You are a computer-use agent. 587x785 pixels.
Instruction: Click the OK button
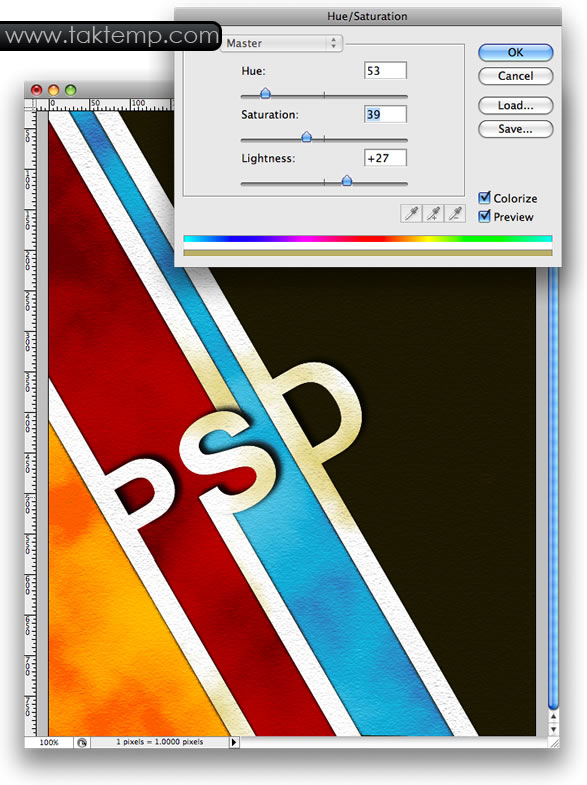tap(515, 53)
